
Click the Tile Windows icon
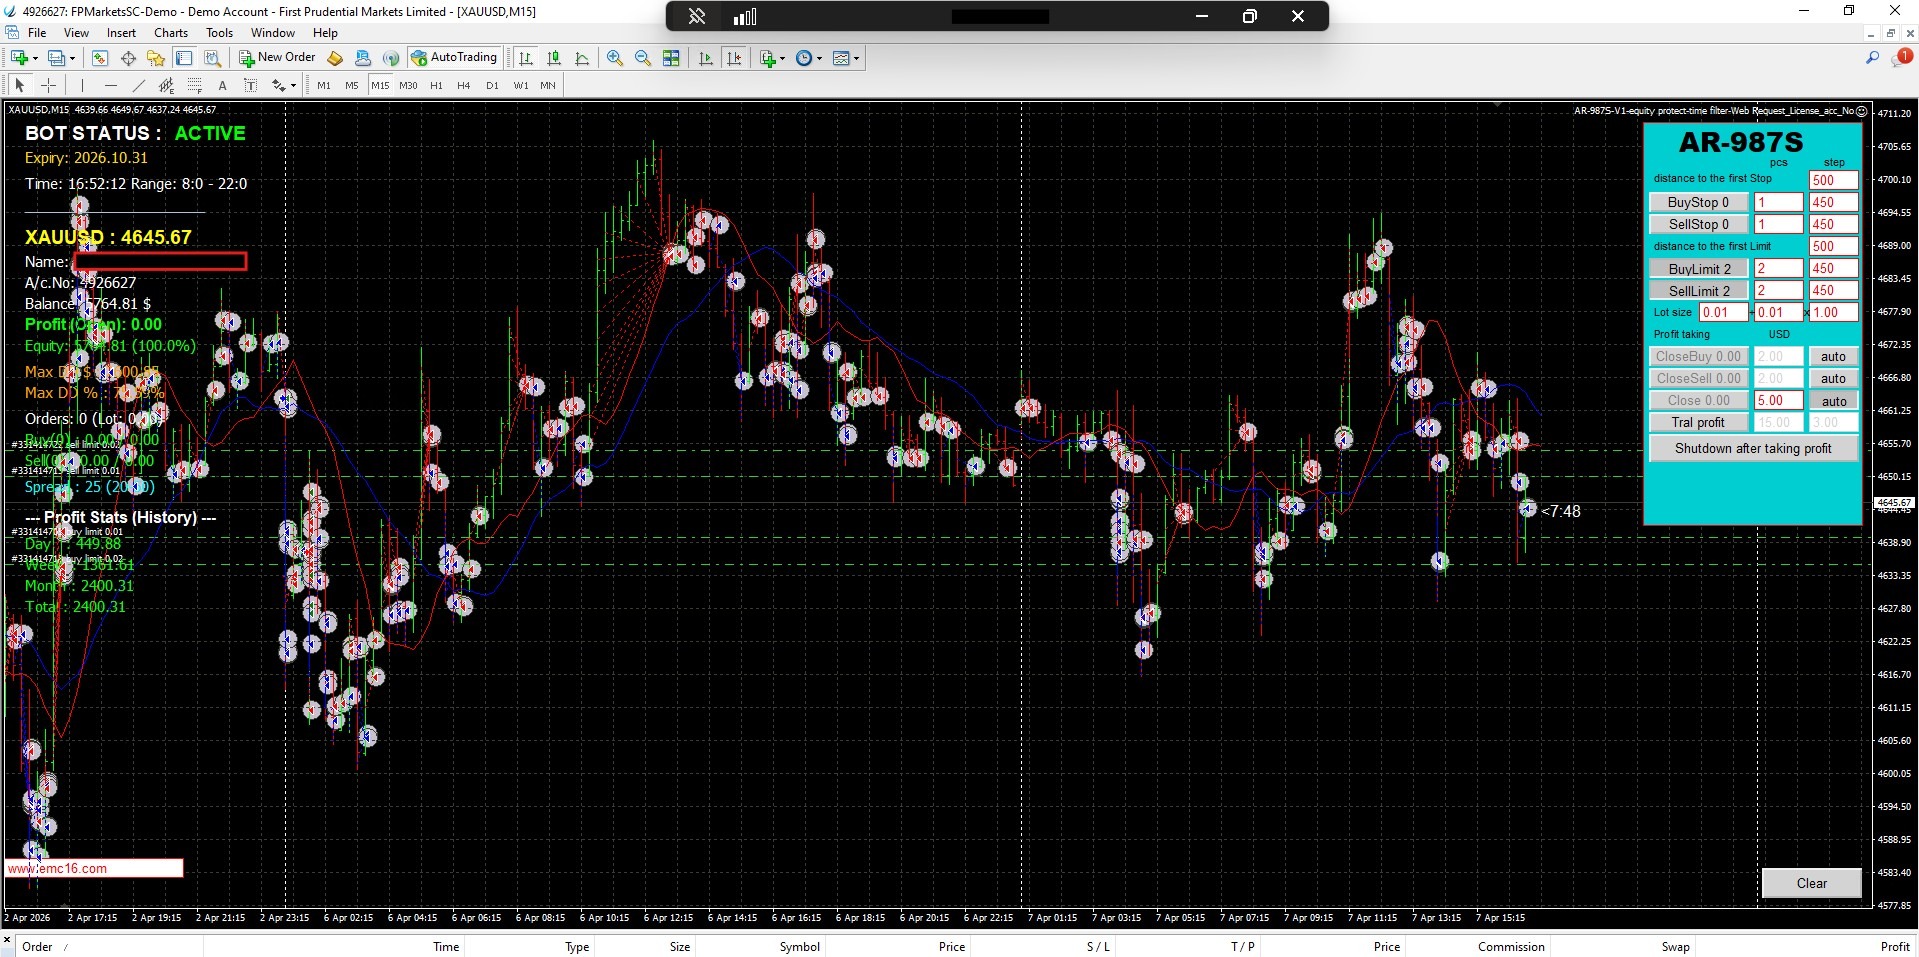[x=671, y=58]
